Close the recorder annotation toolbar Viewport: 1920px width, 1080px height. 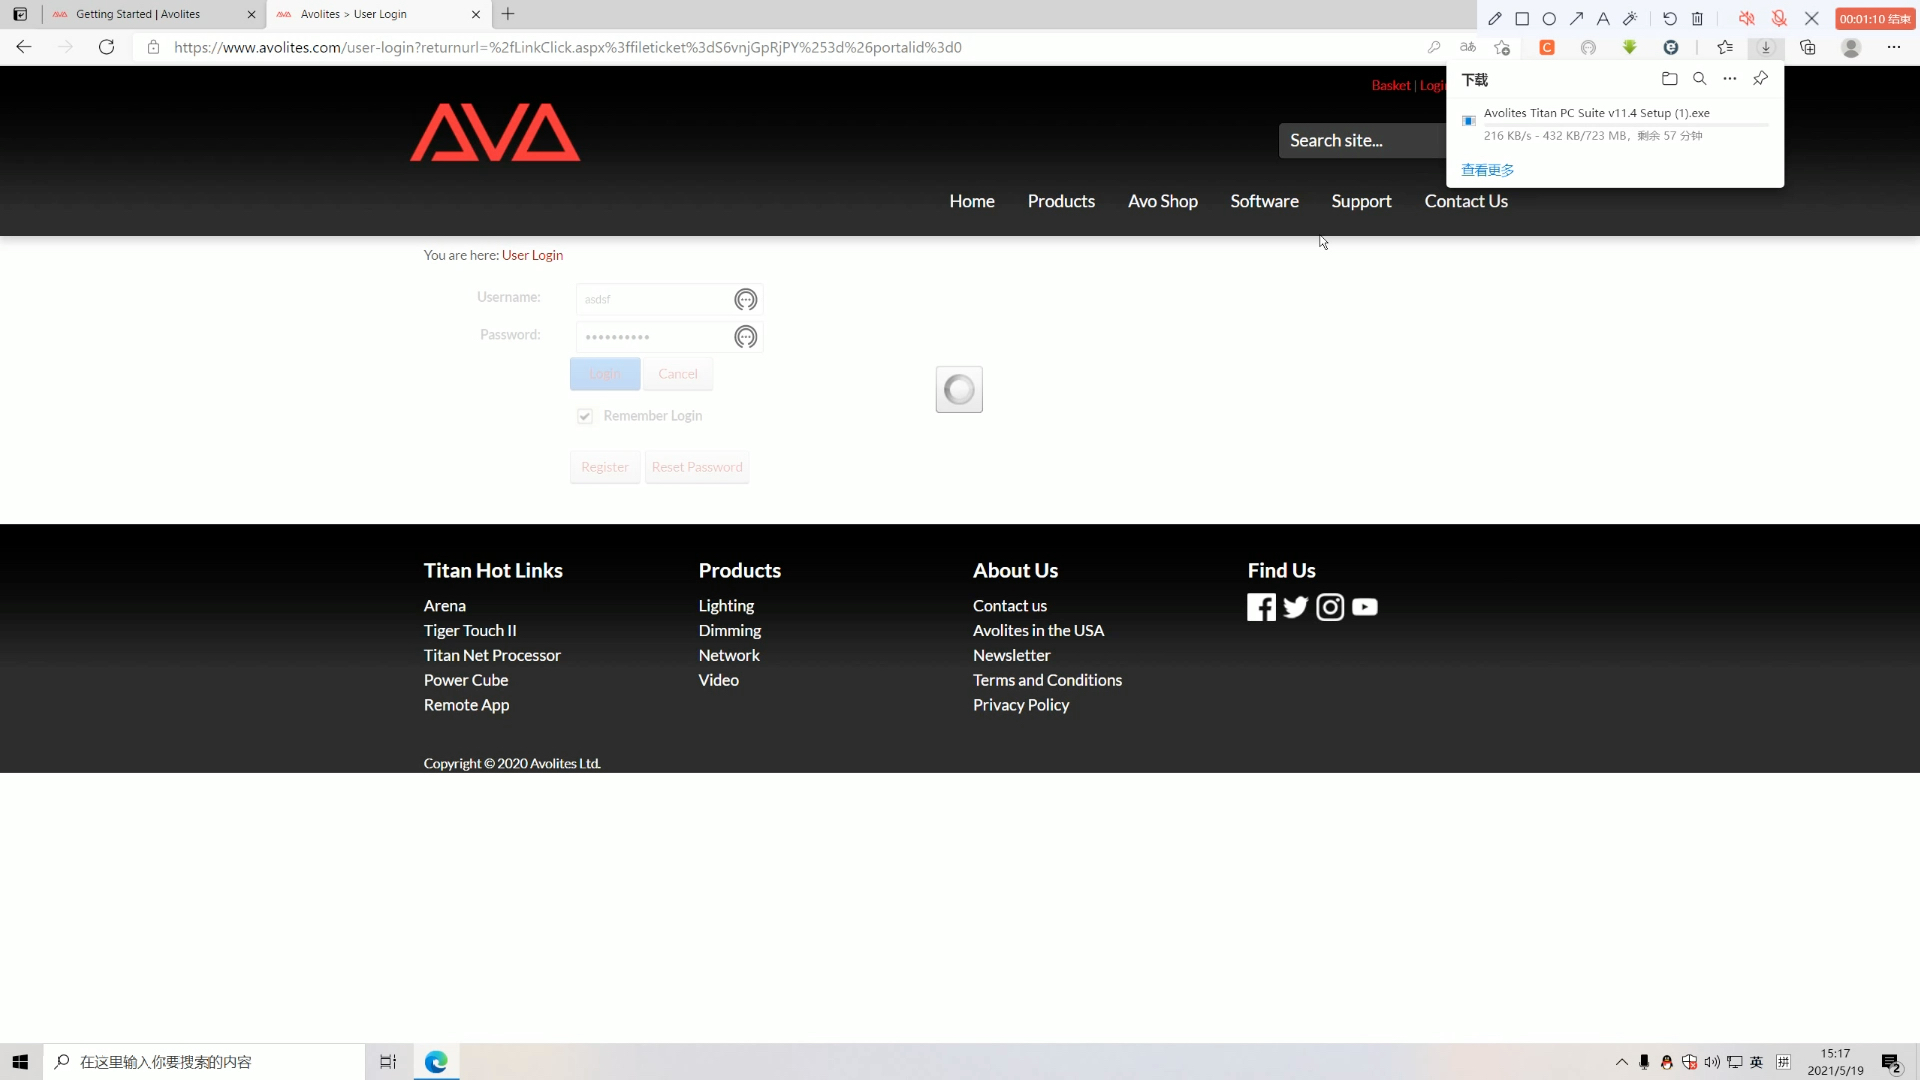point(1812,19)
